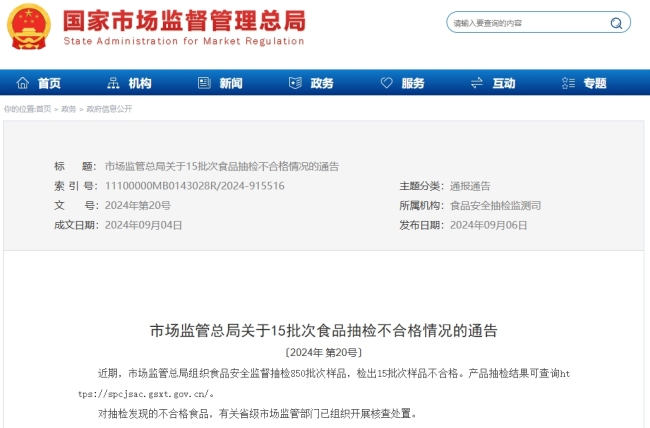650x428 pixels.
Task: Click the paragraph starting 近期，市场监管总局
Action: coord(324,384)
